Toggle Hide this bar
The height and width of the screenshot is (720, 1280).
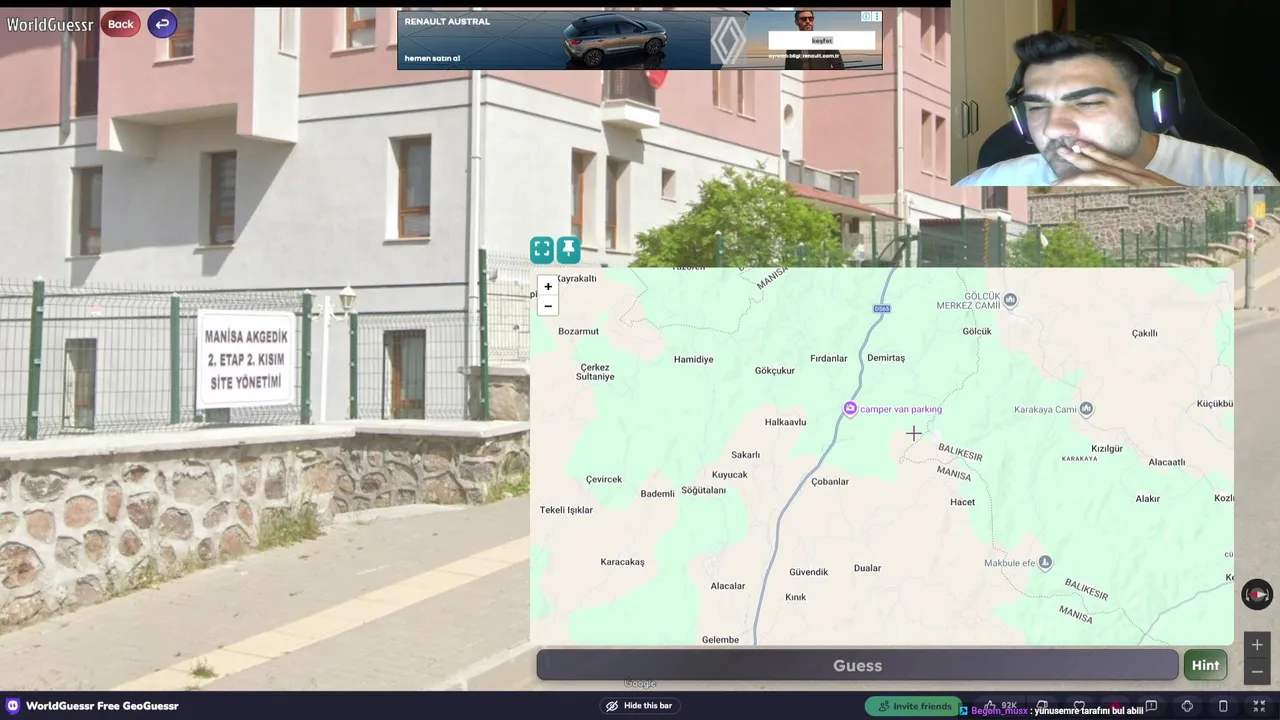[x=640, y=706]
